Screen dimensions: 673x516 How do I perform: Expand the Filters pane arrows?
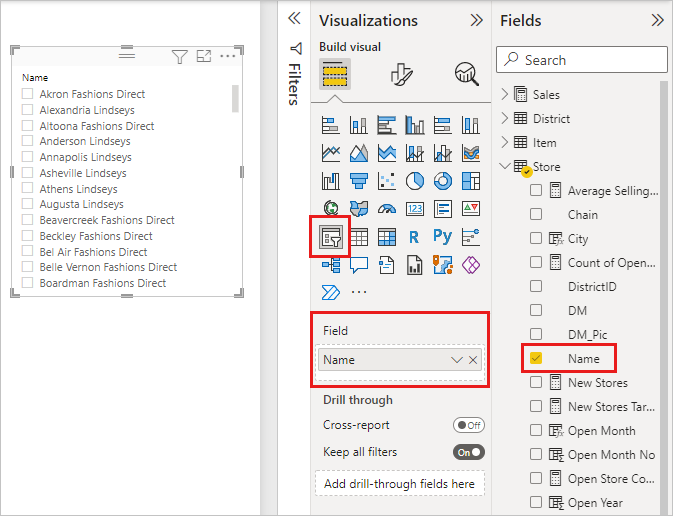pos(294,18)
